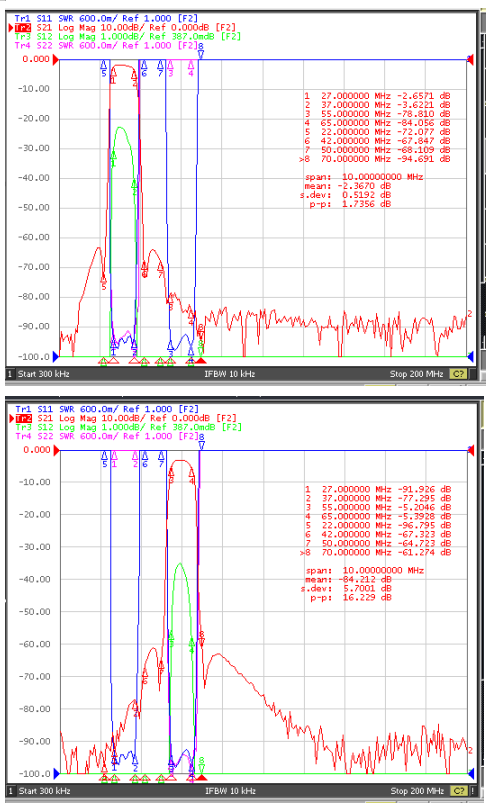
Task: Click IFBW 10 kHz label in bottom window
Action: (x=230, y=790)
